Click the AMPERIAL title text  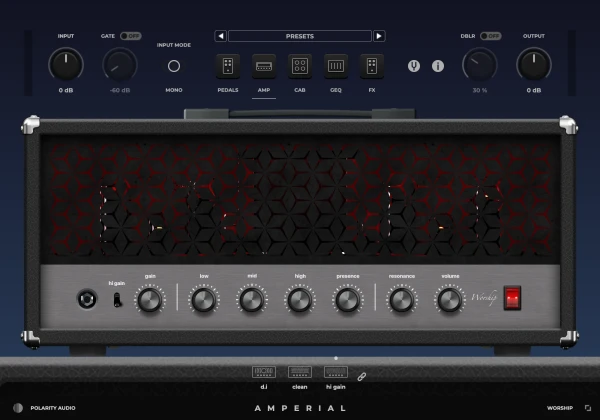pyautogui.click(x=300, y=408)
